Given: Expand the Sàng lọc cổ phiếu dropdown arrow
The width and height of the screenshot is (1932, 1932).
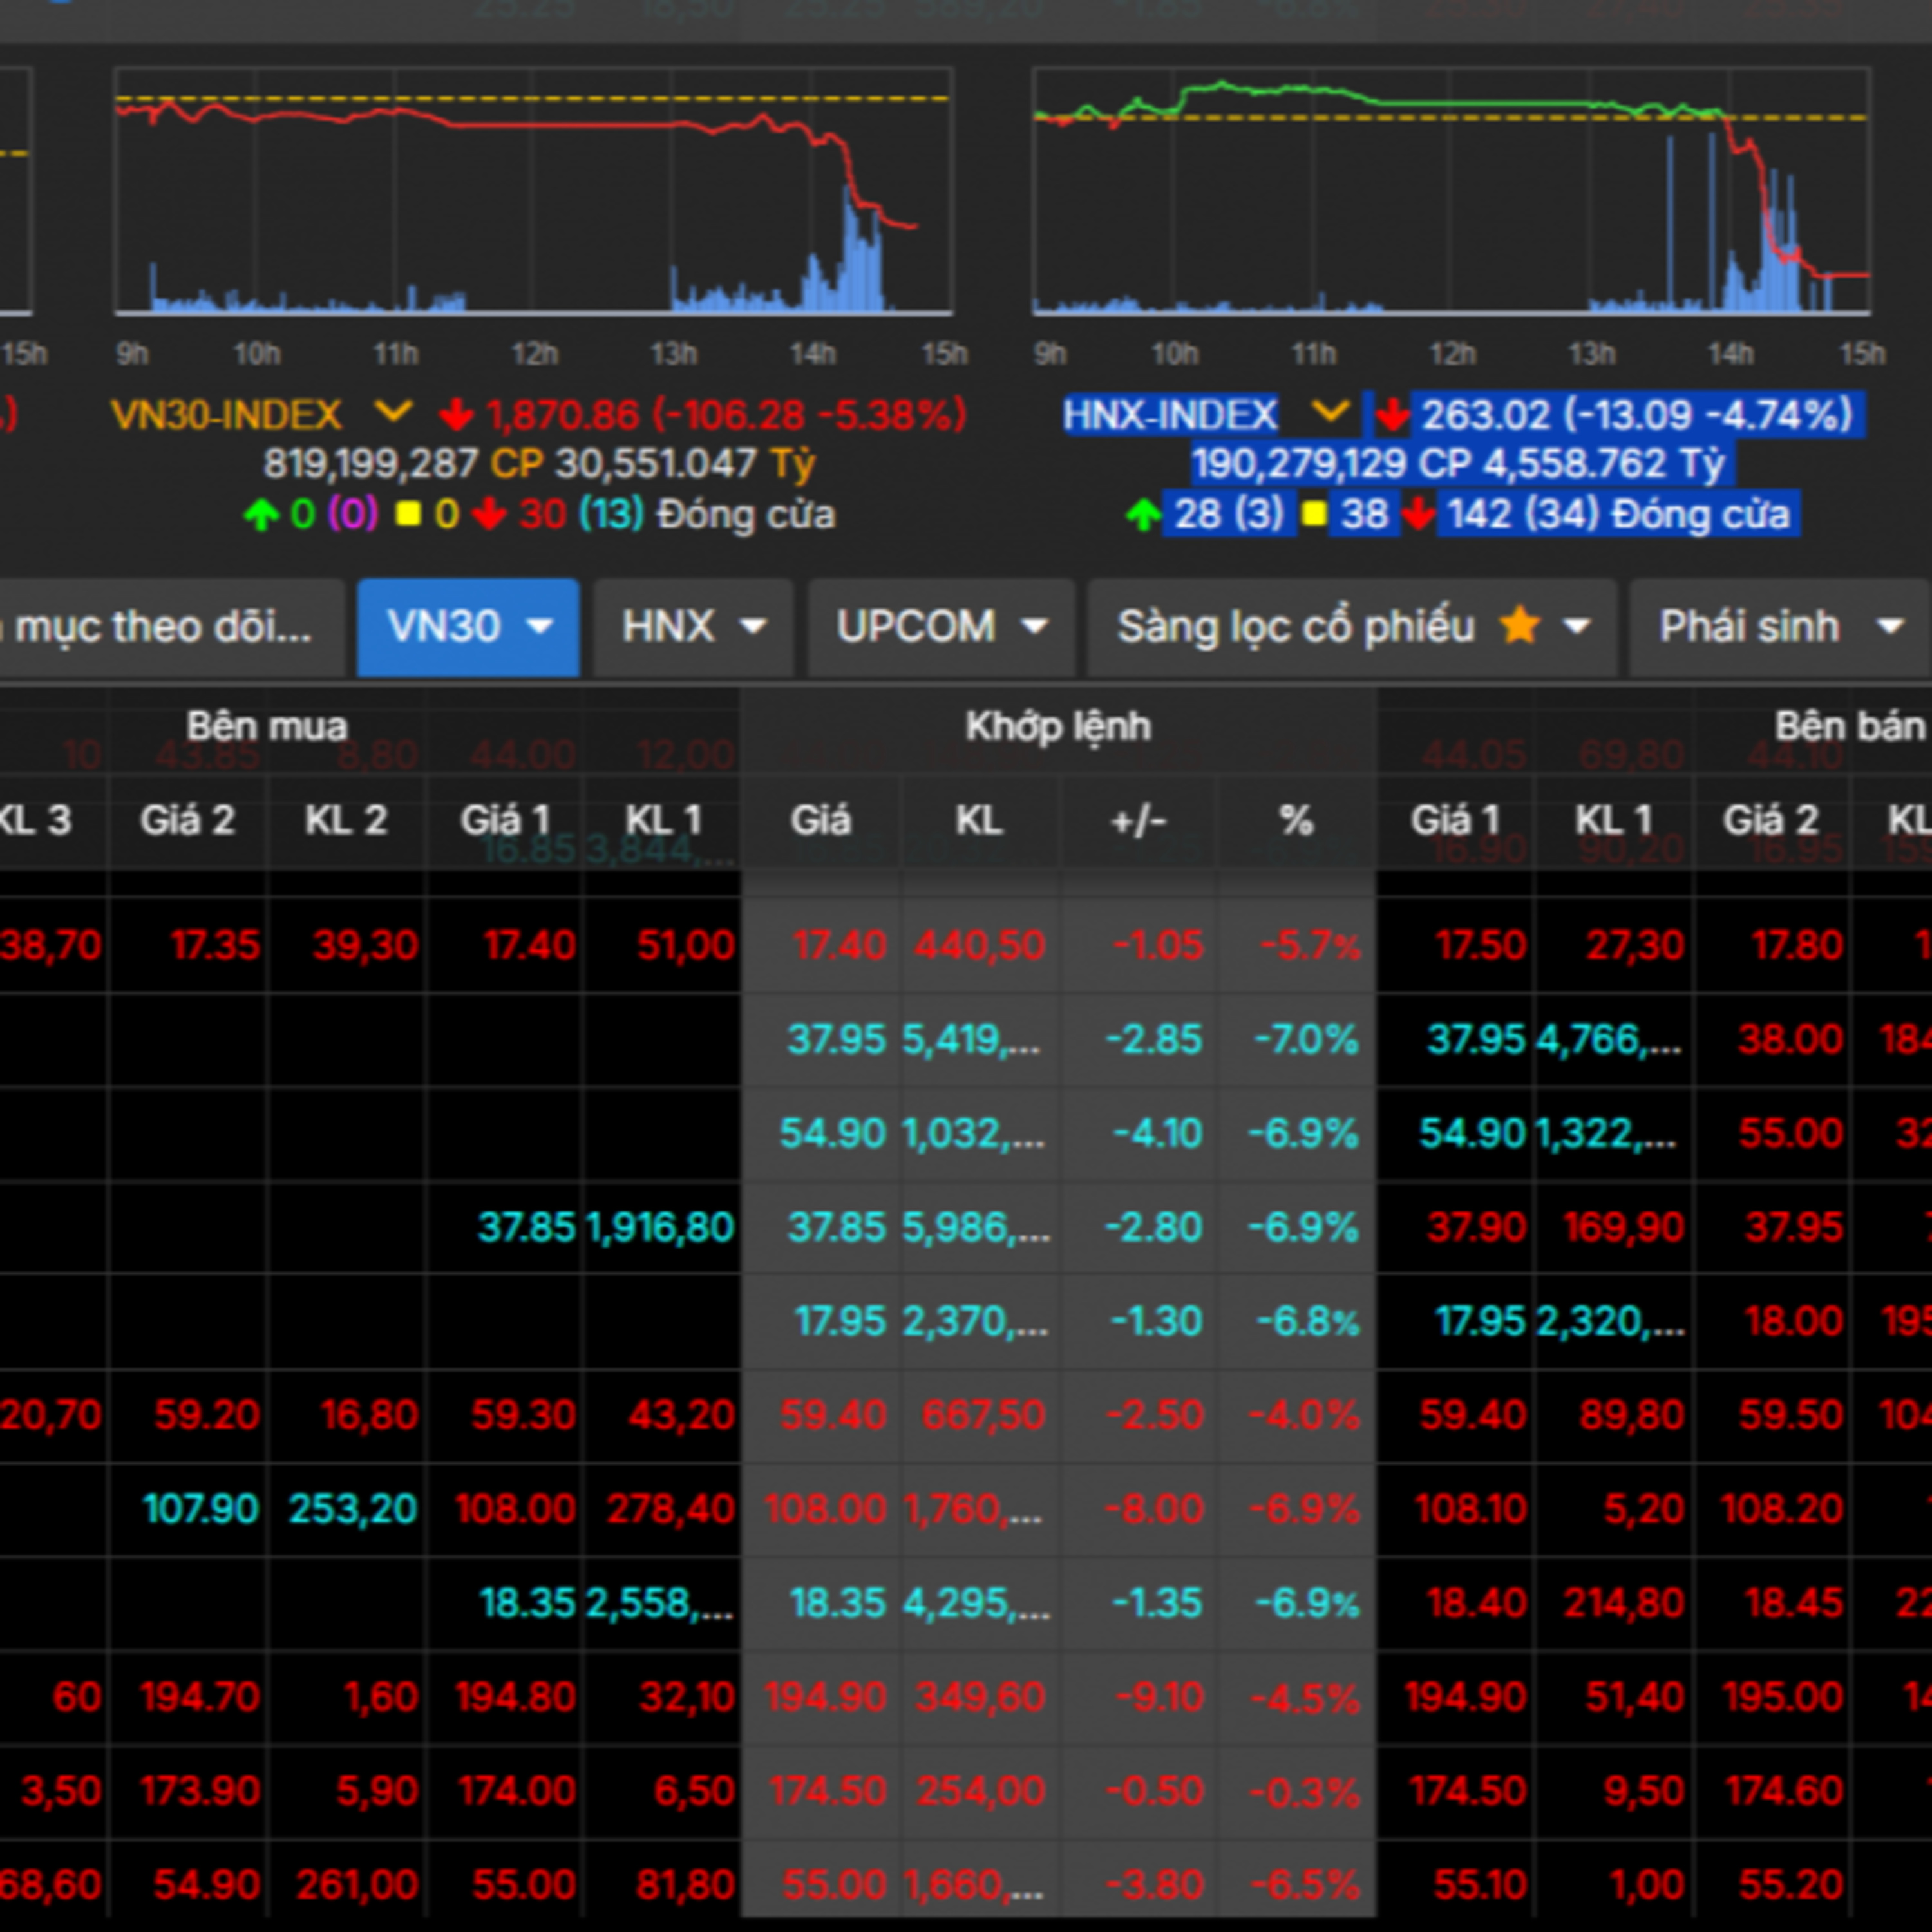Looking at the screenshot, I should pos(1577,627).
